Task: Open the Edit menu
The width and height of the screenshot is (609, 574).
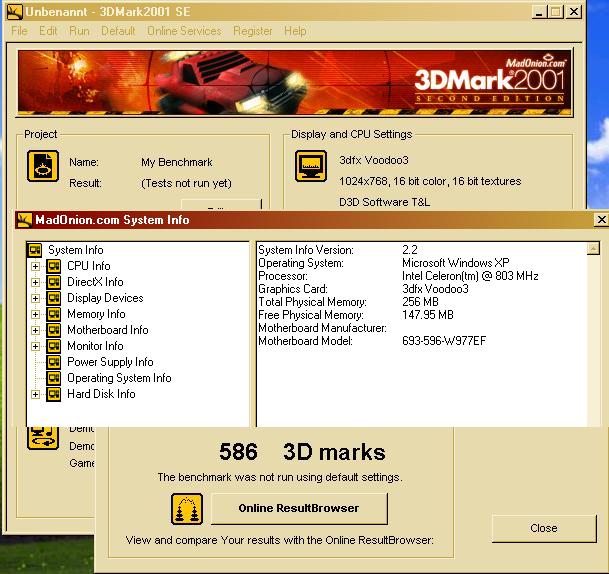Action: [48, 31]
